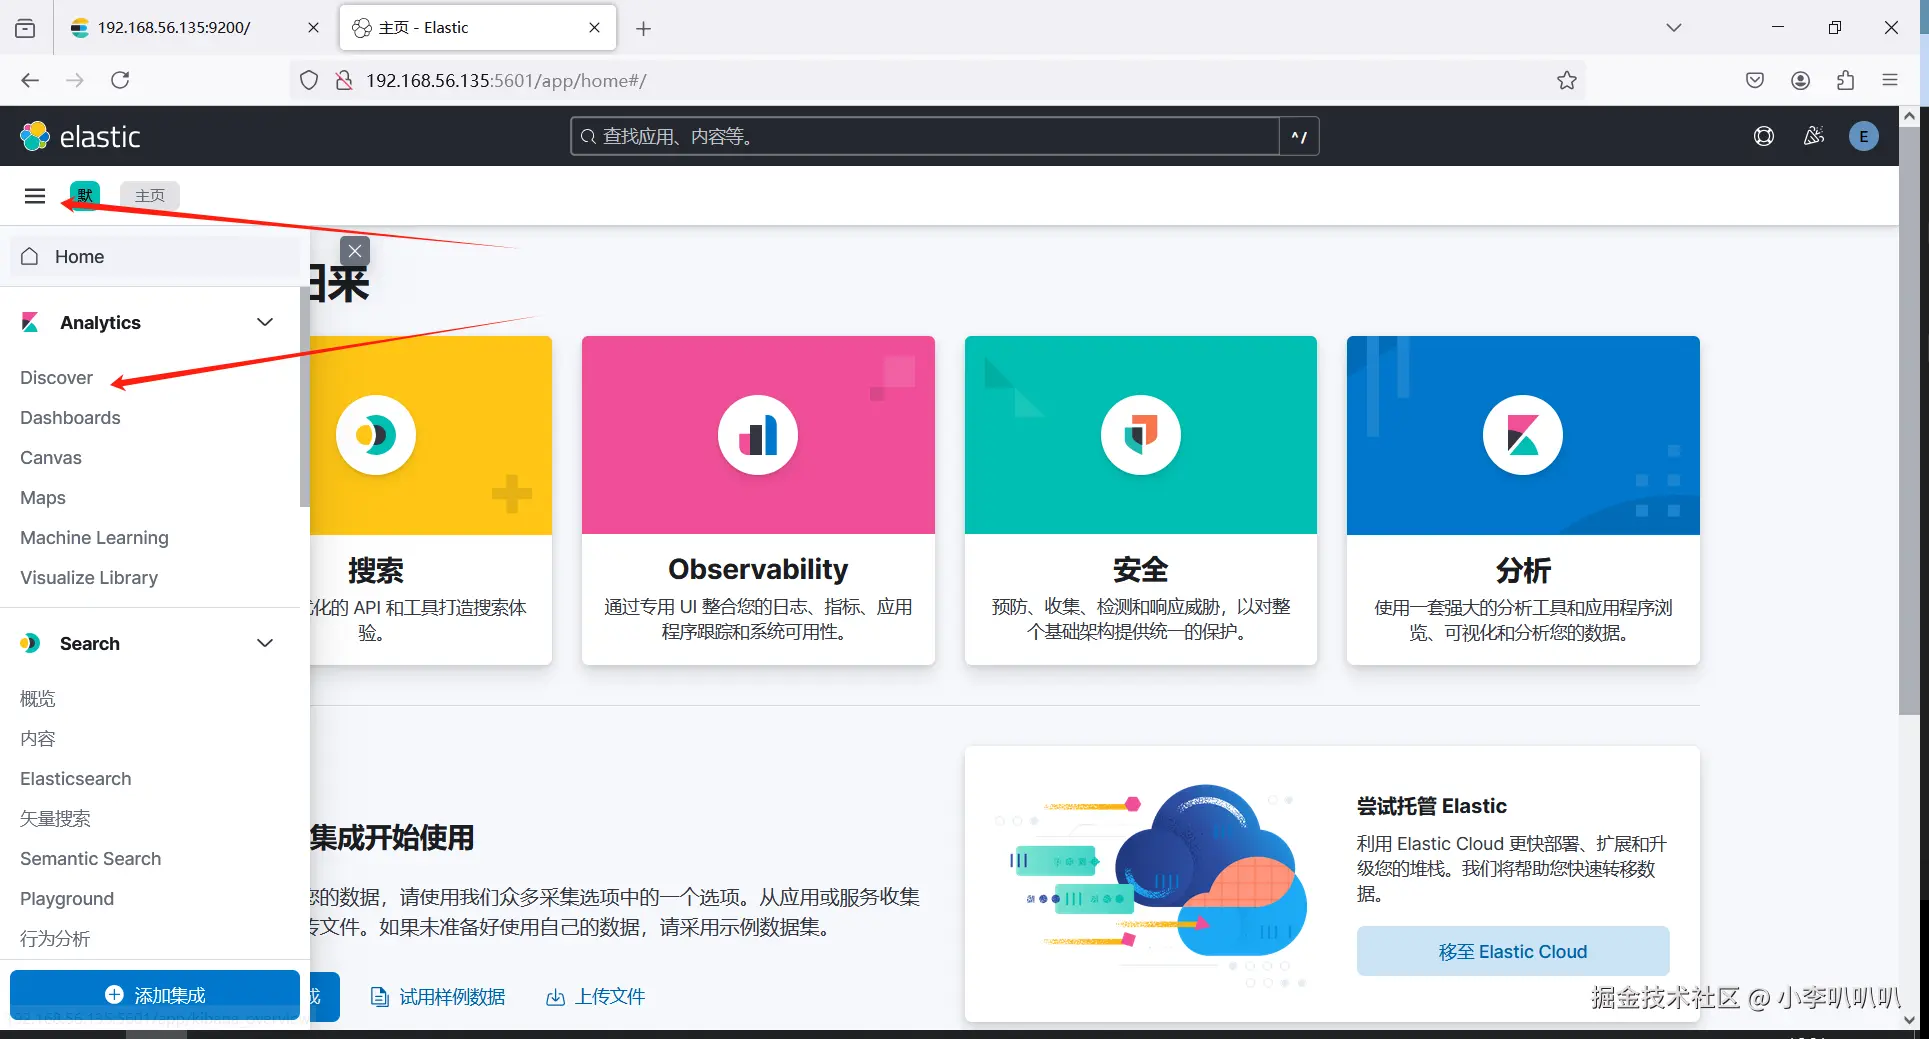This screenshot has height=1039, width=1929.
Task: Click the keyboard shortcut slash badge
Action: click(1299, 136)
